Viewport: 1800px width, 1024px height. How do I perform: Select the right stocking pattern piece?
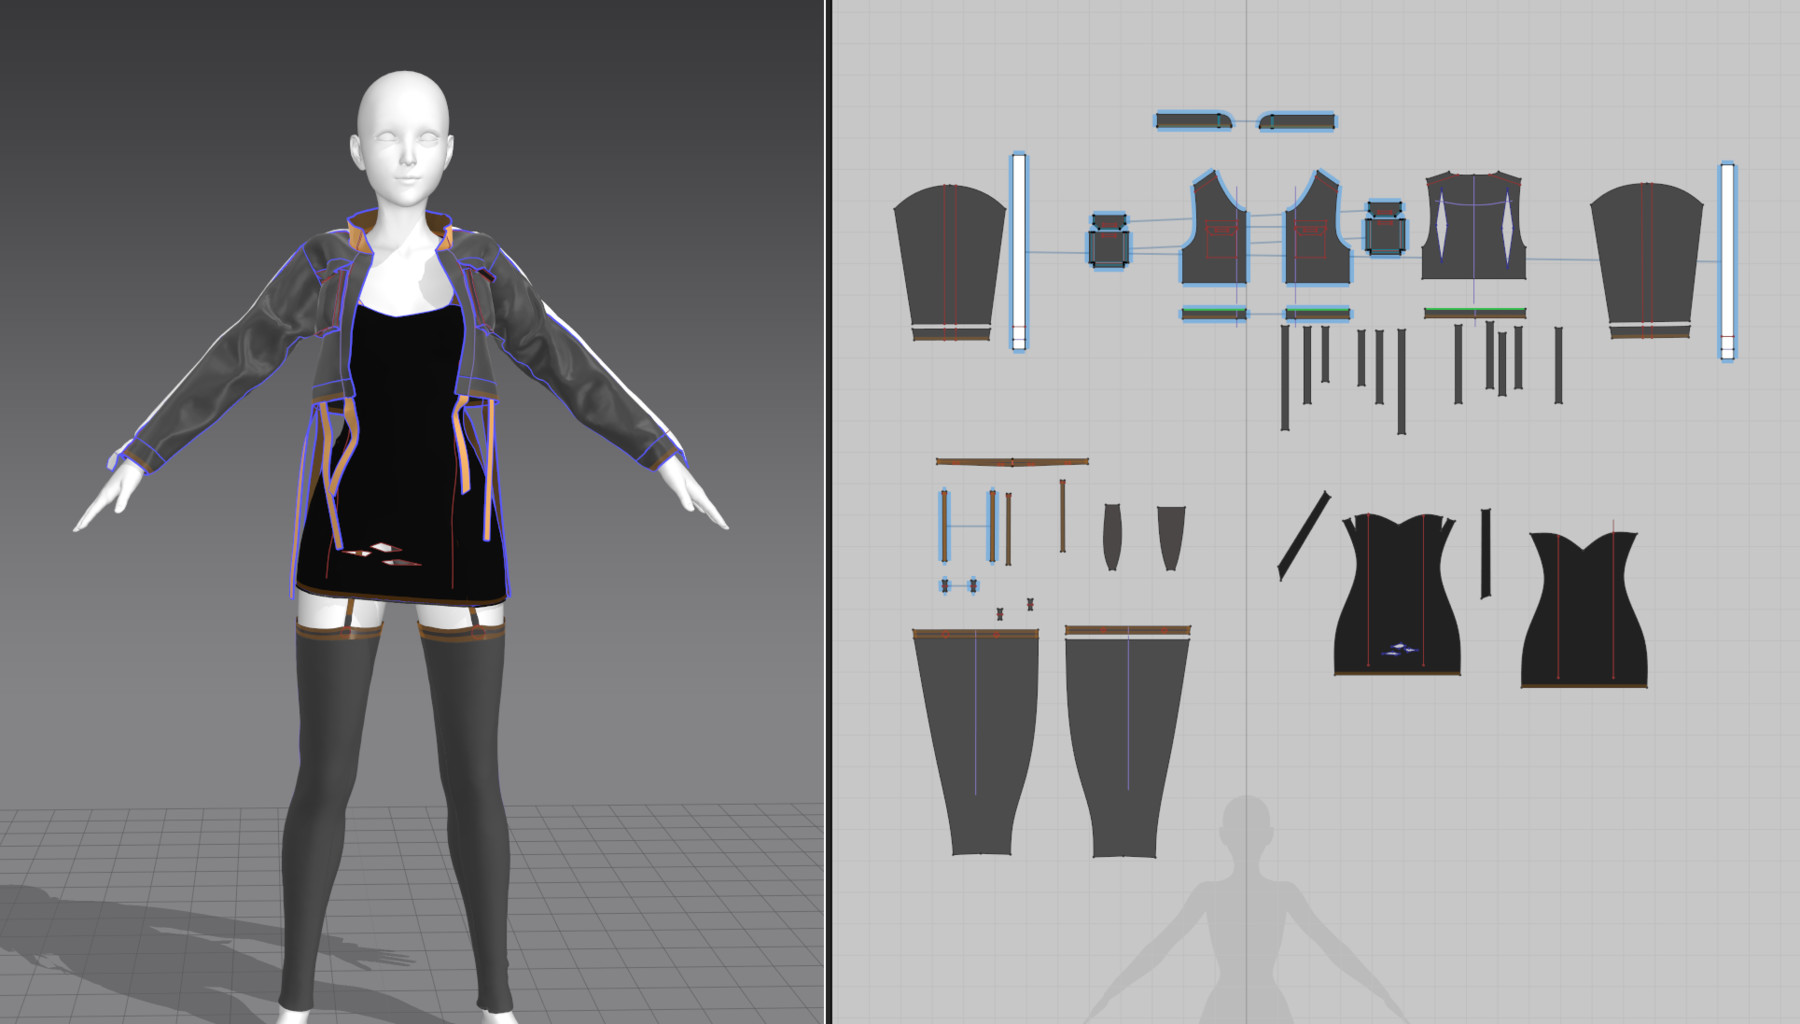(1130, 740)
